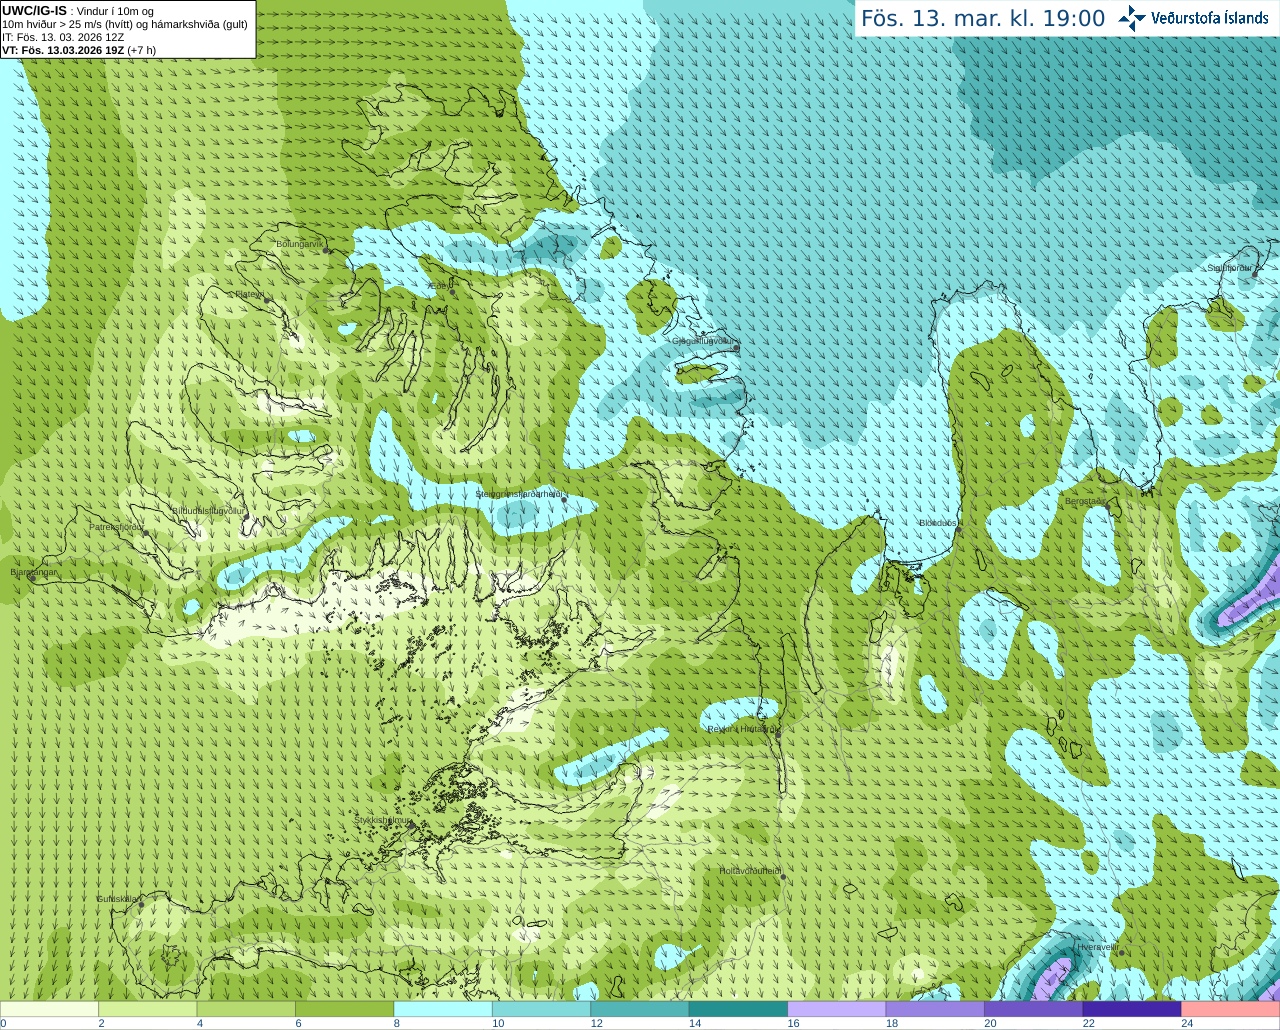Click the 14–16 m/s dark teal legend swatch

pyautogui.click(x=738, y=1009)
